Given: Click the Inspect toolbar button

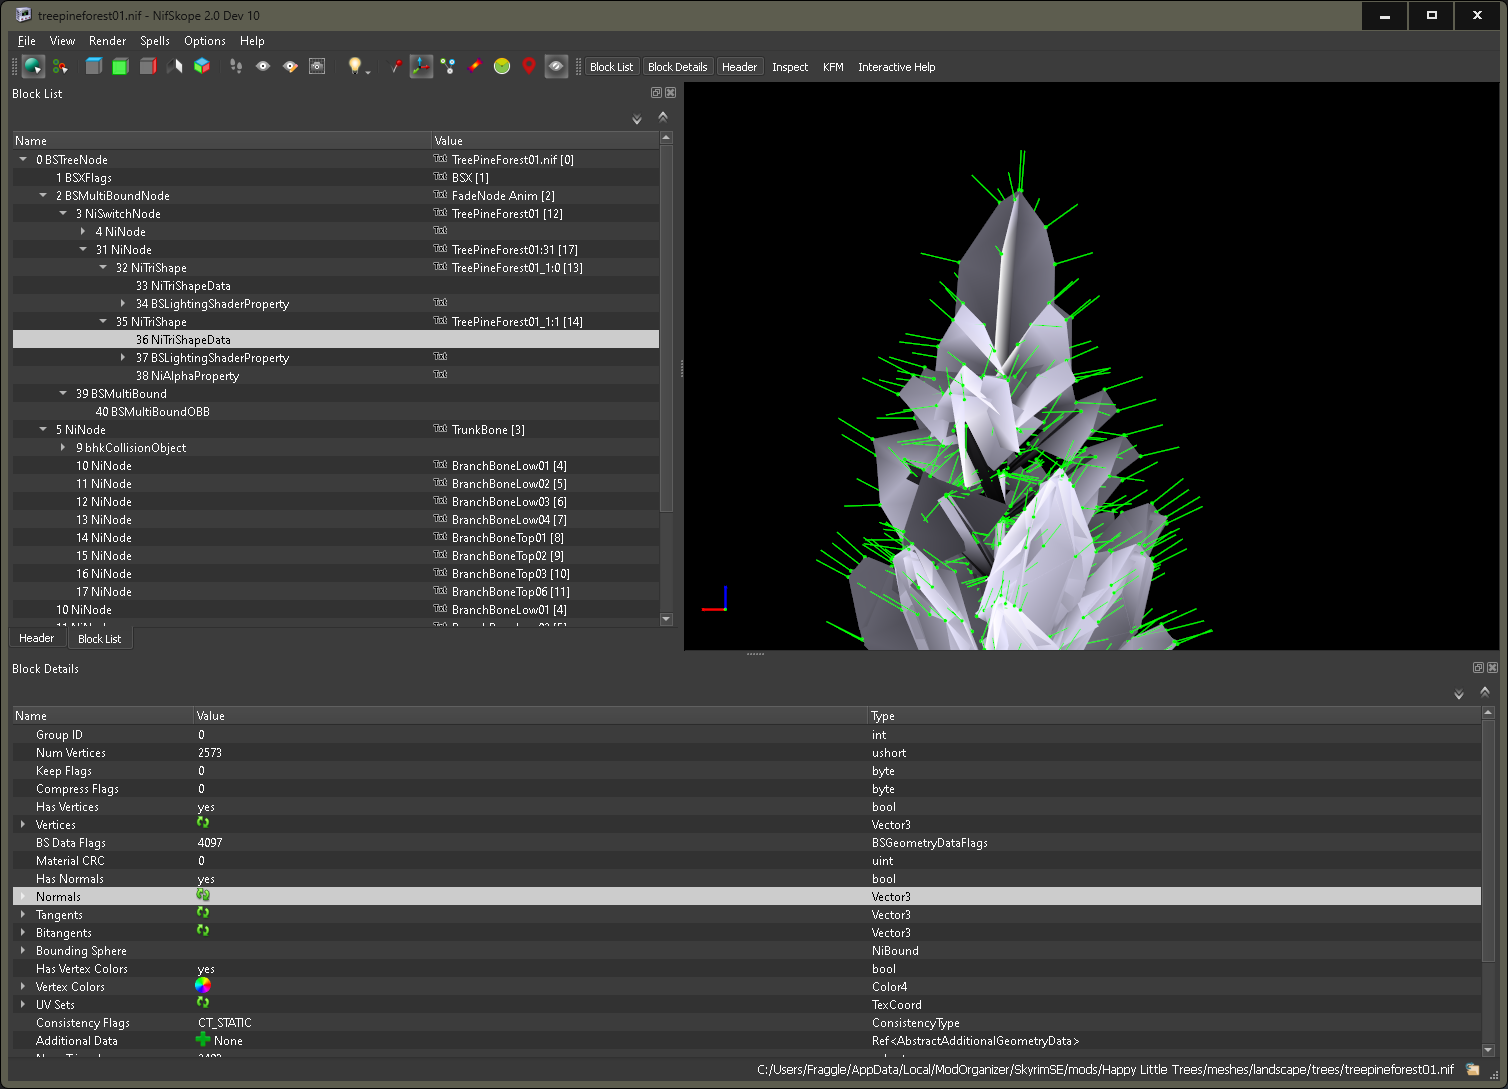Looking at the screenshot, I should pos(789,67).
